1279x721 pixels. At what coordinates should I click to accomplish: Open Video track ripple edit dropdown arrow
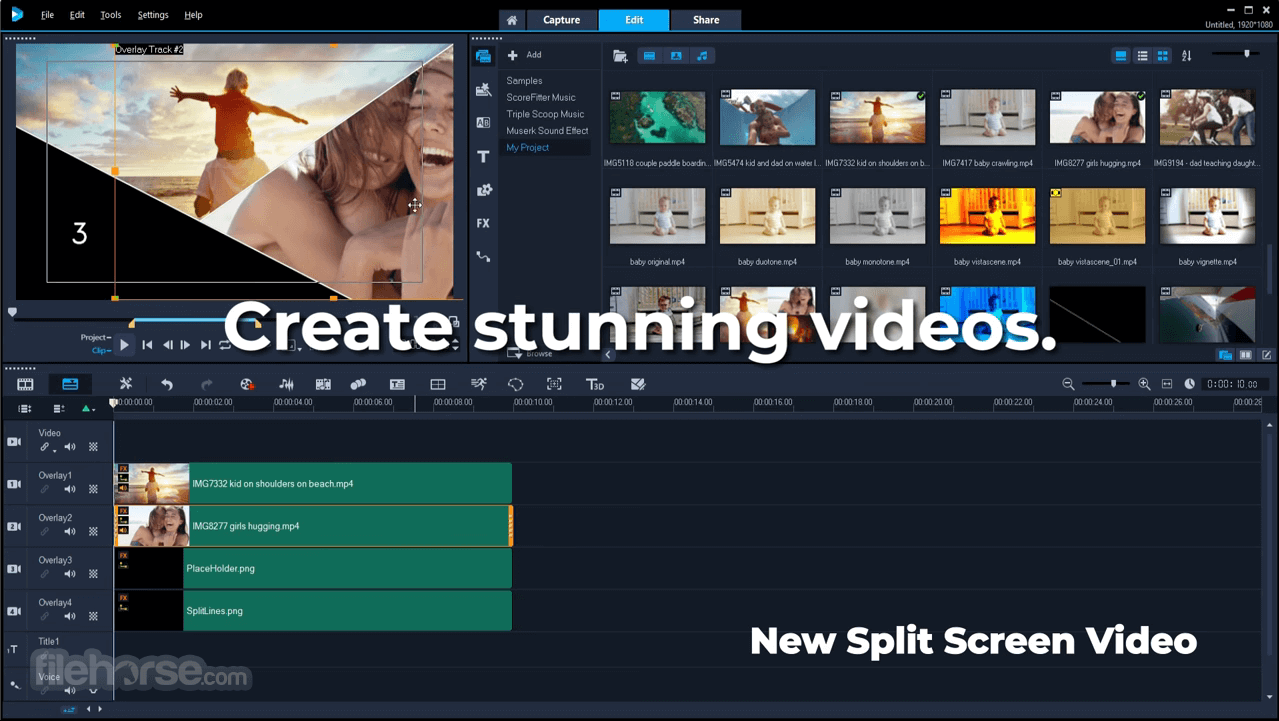point(54,450)
